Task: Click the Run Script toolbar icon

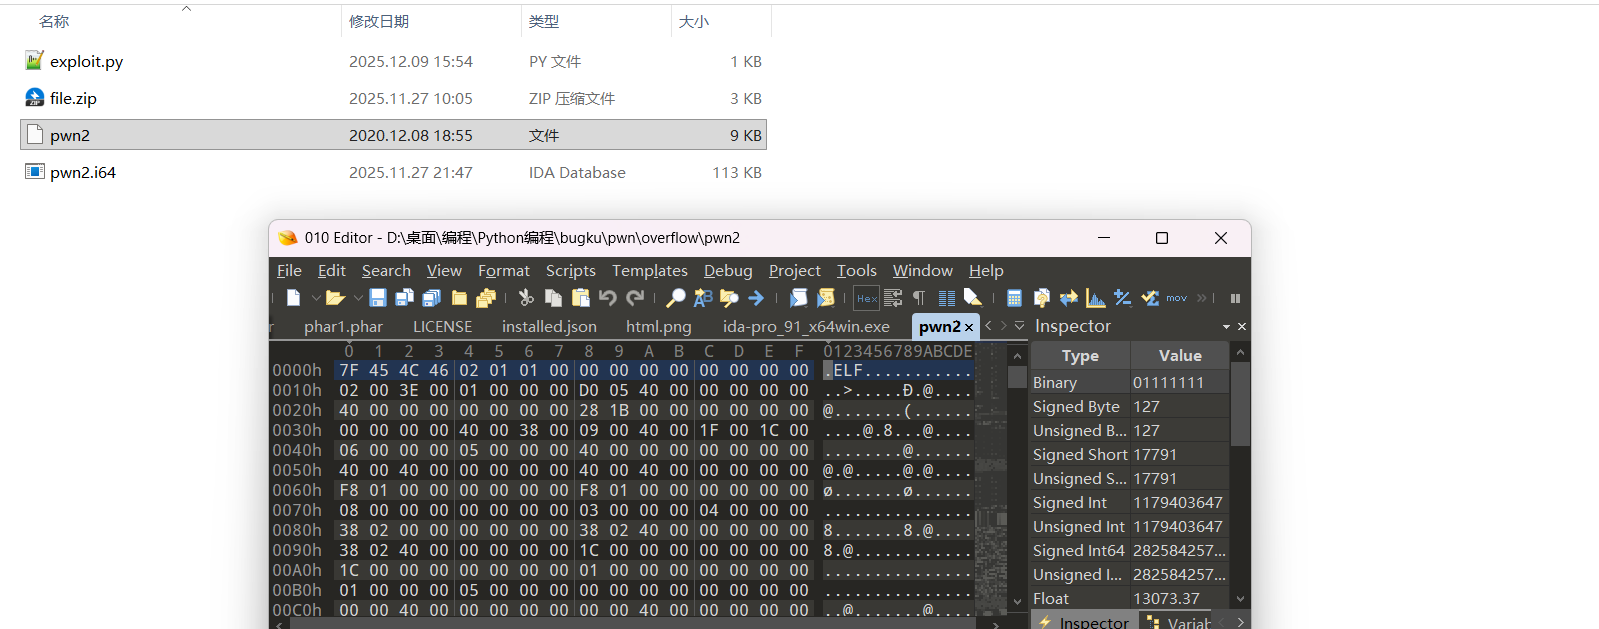Action: click(798, 298)
